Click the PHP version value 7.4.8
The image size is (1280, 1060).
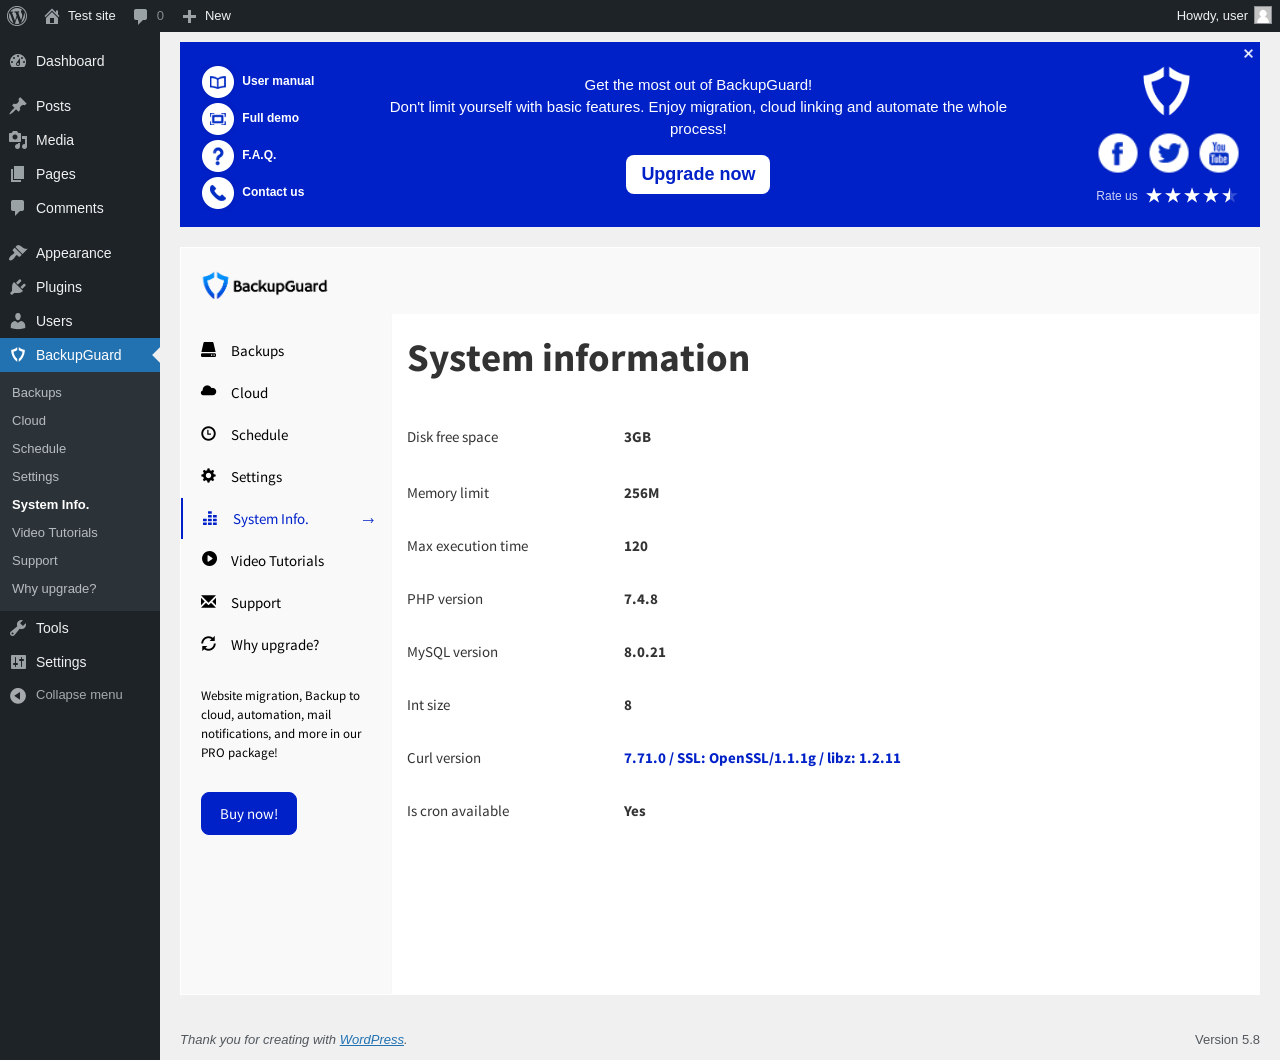(x=641, y=599)
